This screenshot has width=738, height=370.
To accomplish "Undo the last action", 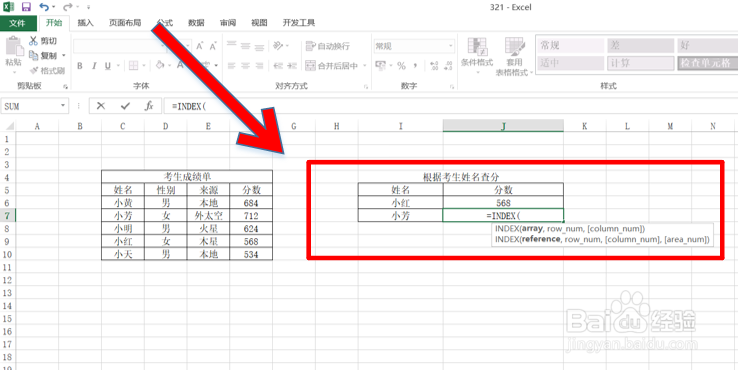I will tap(44, 7).
